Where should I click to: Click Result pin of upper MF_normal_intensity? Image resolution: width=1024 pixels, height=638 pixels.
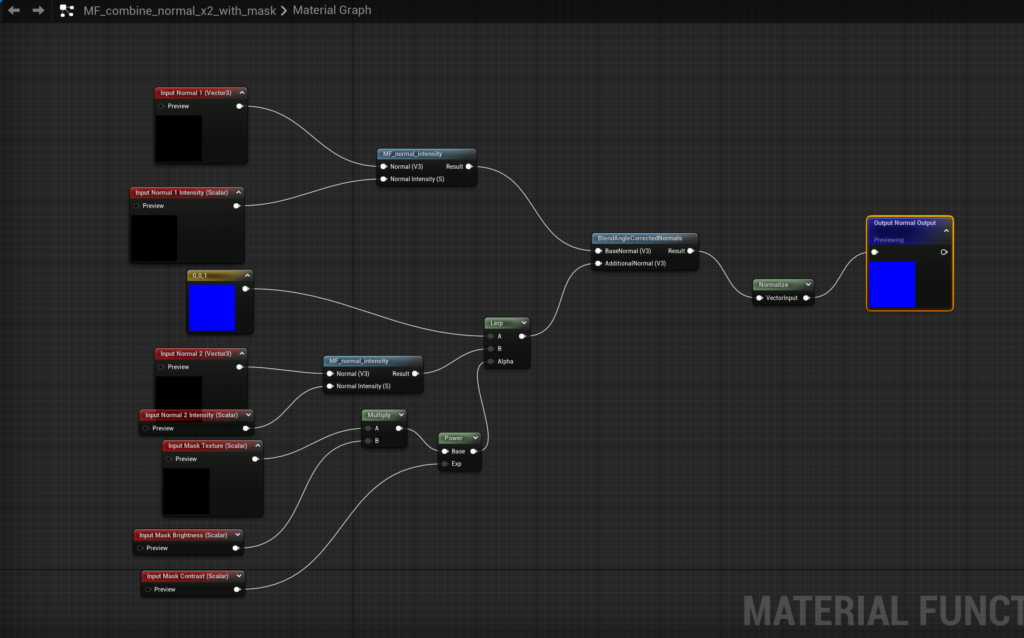point(469,167)
